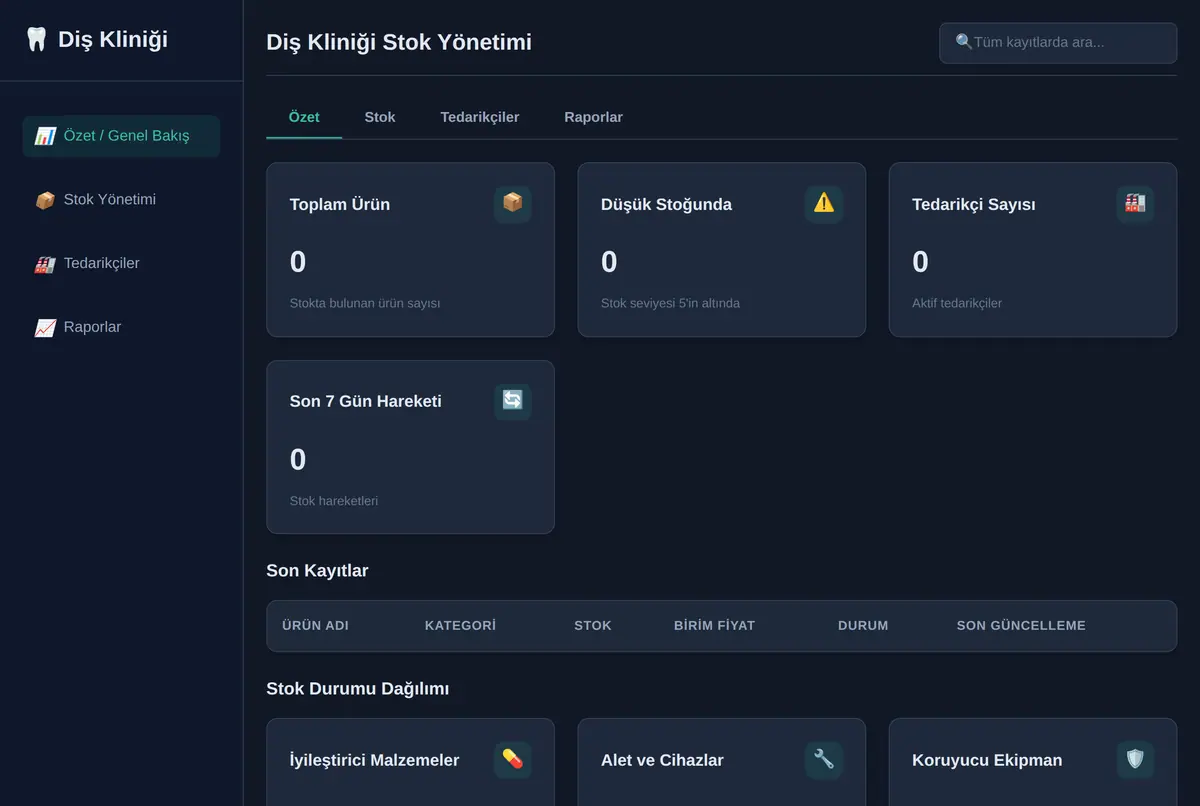
Task: Click the Stok Durumu Dağılımı heading
Action: 358,689
